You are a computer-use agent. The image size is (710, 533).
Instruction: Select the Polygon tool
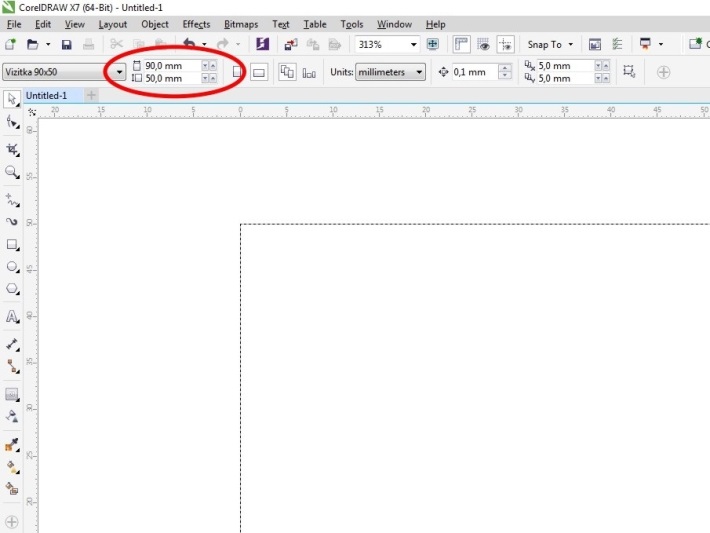click(x=12, y=289)
